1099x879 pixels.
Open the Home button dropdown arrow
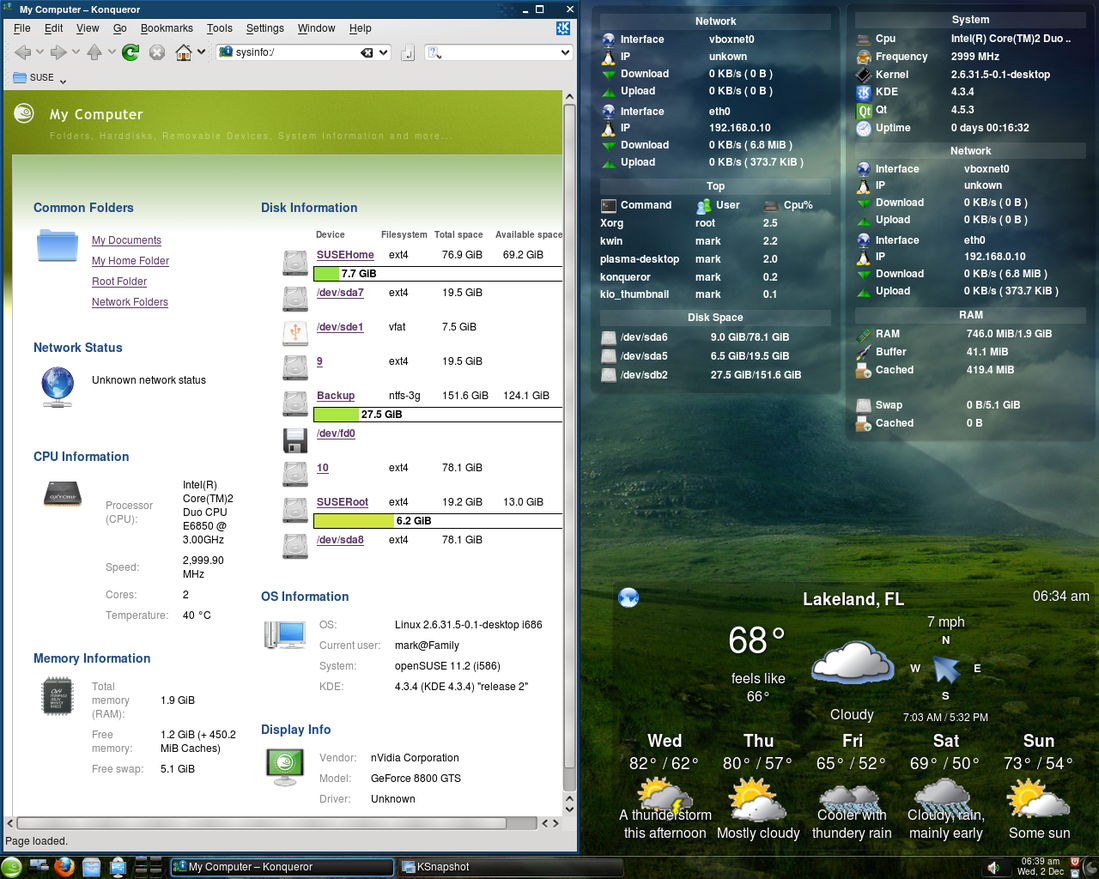point(201,53)
